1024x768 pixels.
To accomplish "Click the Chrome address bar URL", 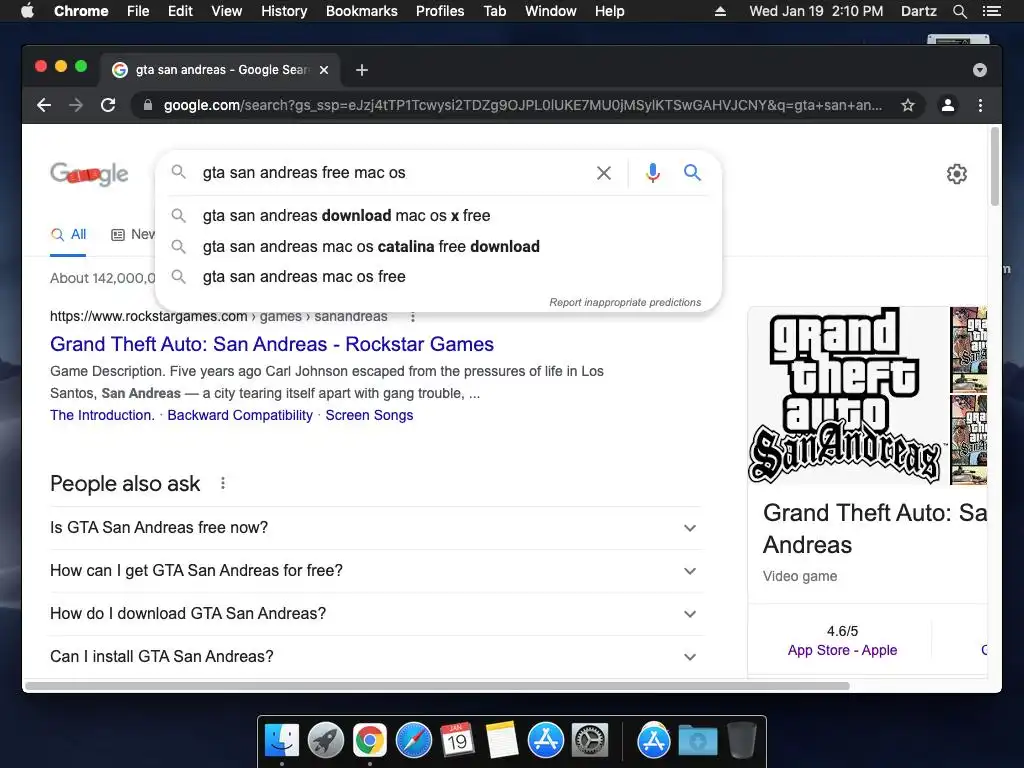I will pos(522,105).
